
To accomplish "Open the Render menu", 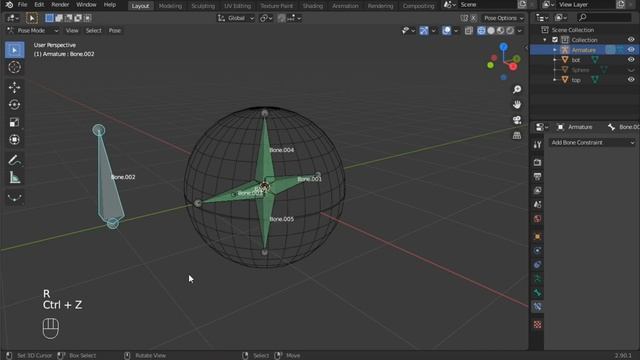I will click(60, 5).
